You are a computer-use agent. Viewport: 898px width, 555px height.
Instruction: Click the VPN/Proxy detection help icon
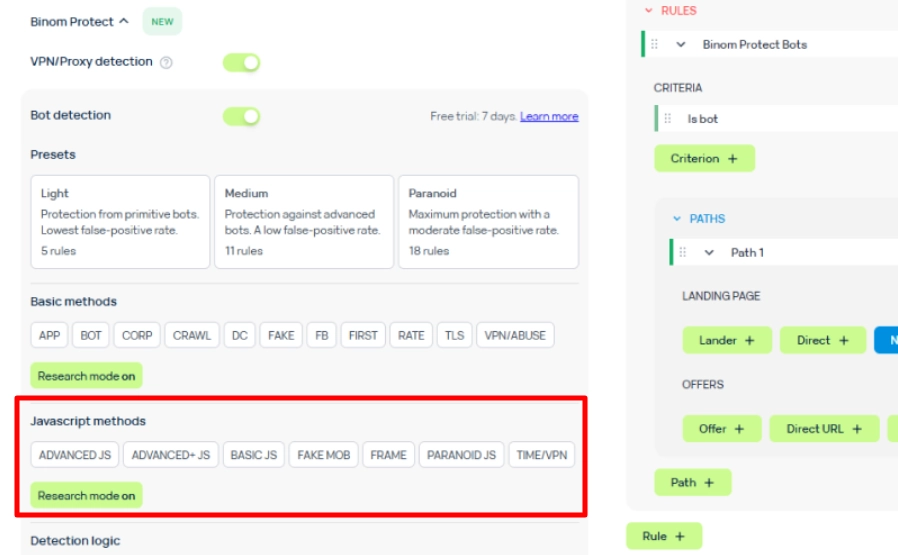pyautogui.click(x=166, y=62)
